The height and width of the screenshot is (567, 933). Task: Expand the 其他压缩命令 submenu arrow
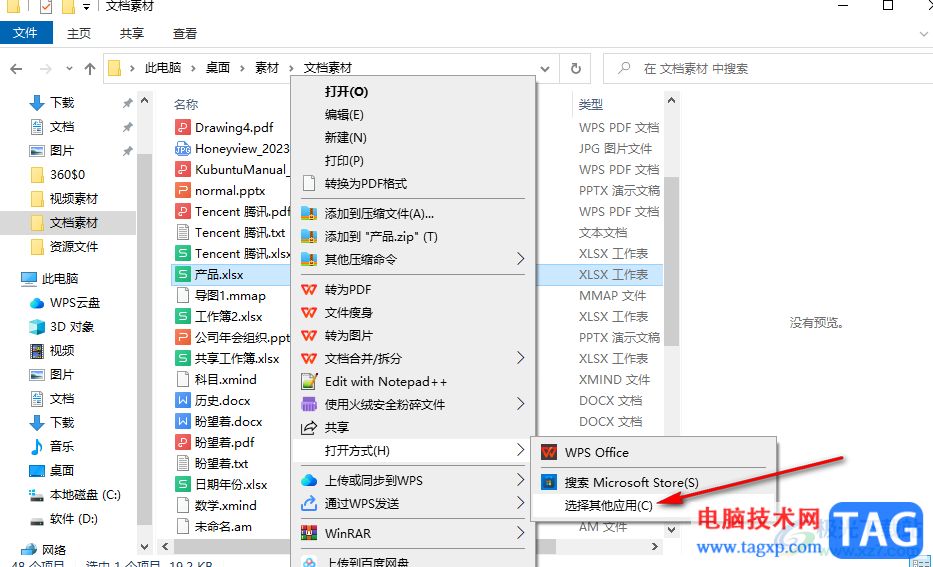[x=520, y=259]
